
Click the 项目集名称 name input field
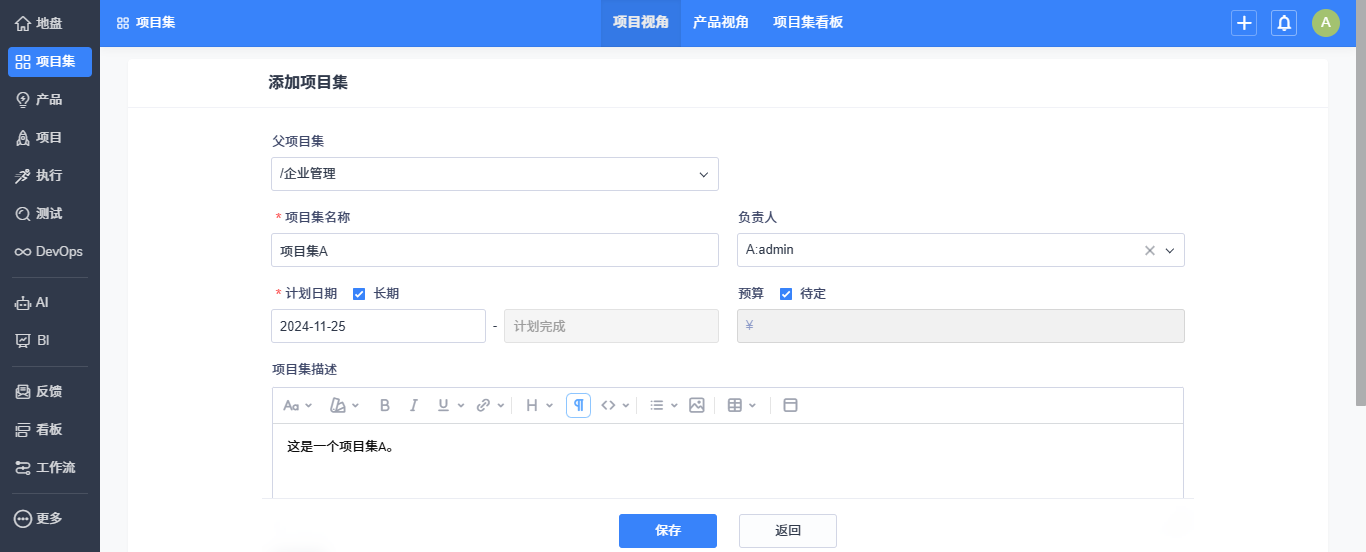pyautogui.click(x=494, y=250)
